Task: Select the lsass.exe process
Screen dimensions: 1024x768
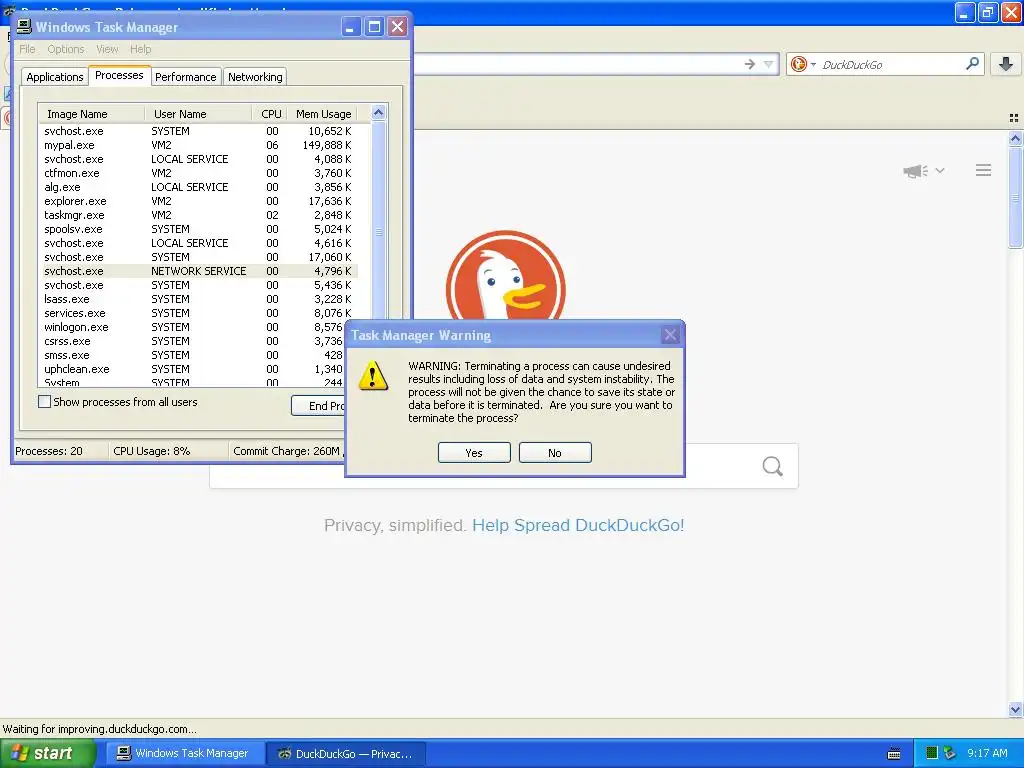Action: click(x=199, y=299)
